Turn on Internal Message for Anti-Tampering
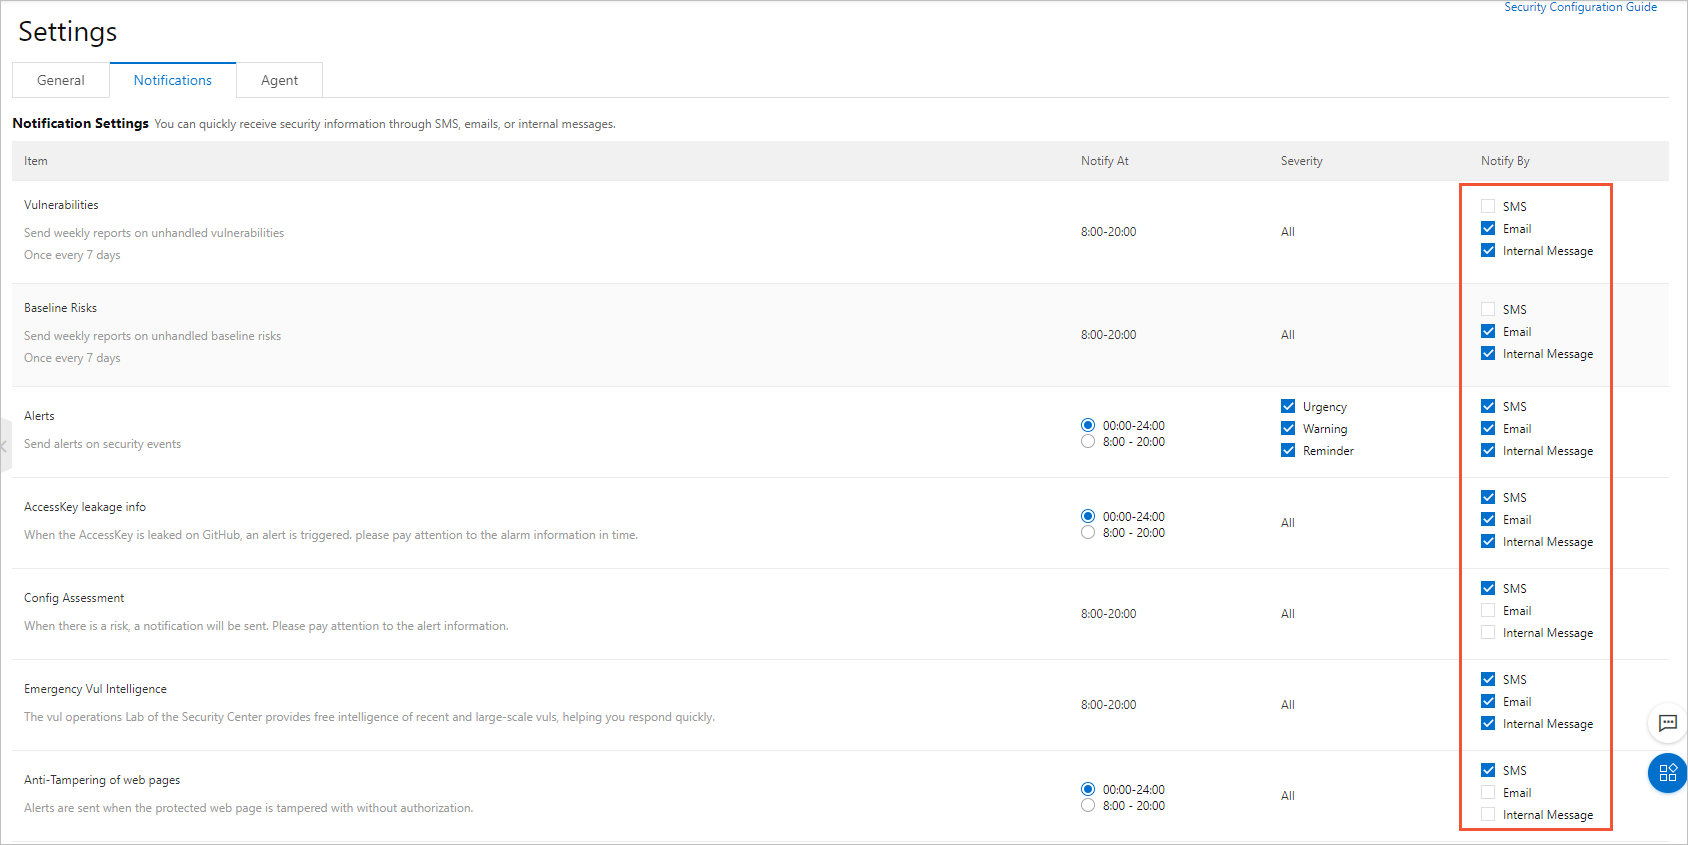The width and height of the screenshot is (1688, 845). click(x=1488, y=814)
